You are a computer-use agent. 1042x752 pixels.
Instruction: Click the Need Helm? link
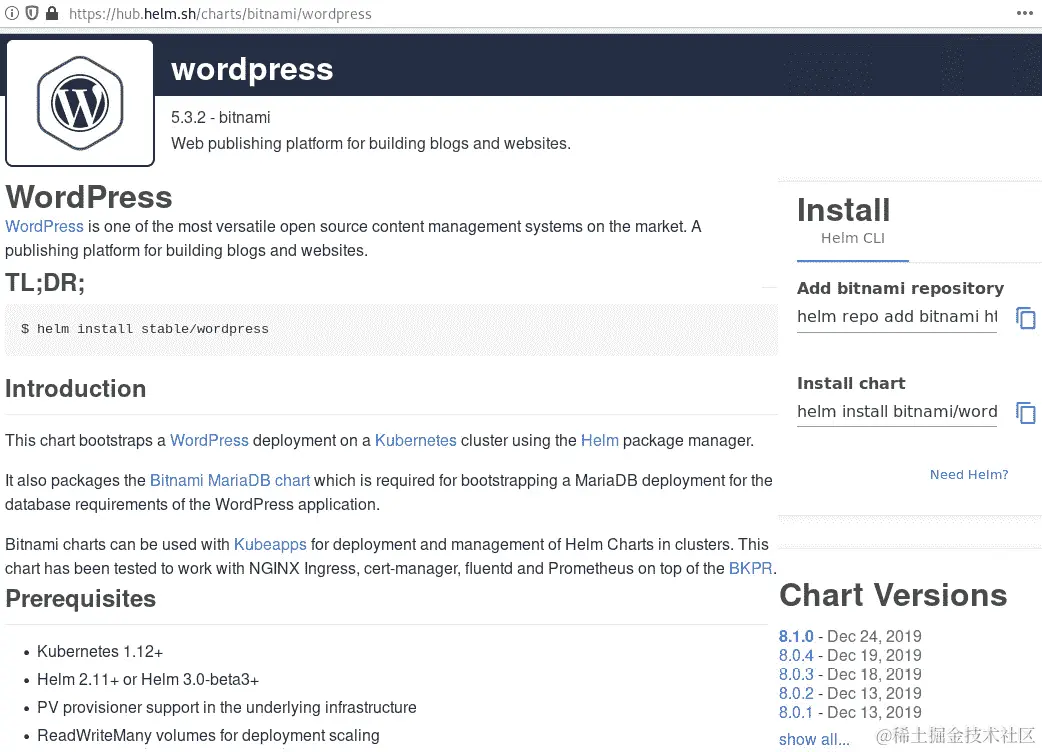click(969, 474)
